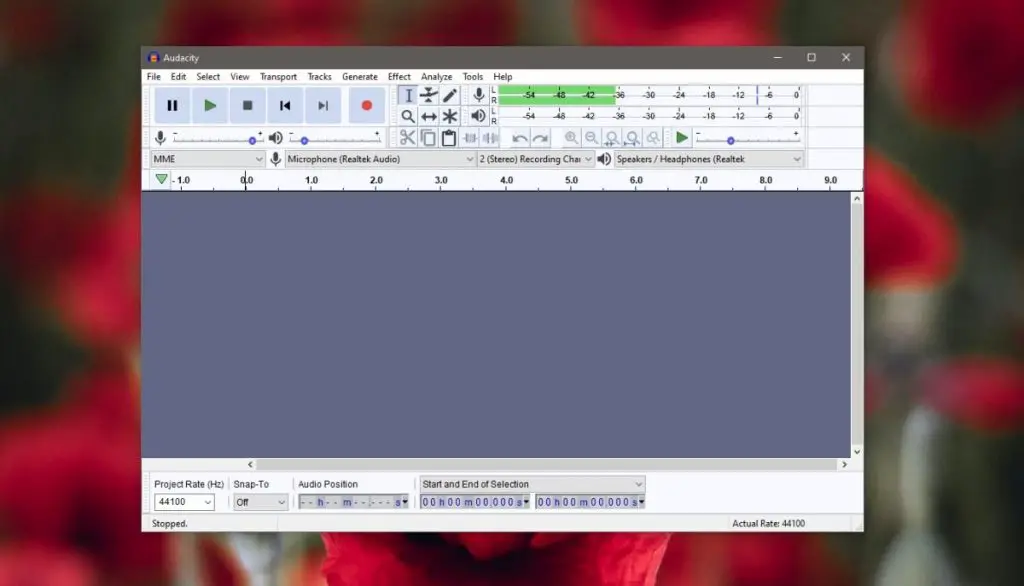This screenshot has width=1024, height=586.
Task: Open Speakers / Headphones playback device dropdown
Action: 709,159
